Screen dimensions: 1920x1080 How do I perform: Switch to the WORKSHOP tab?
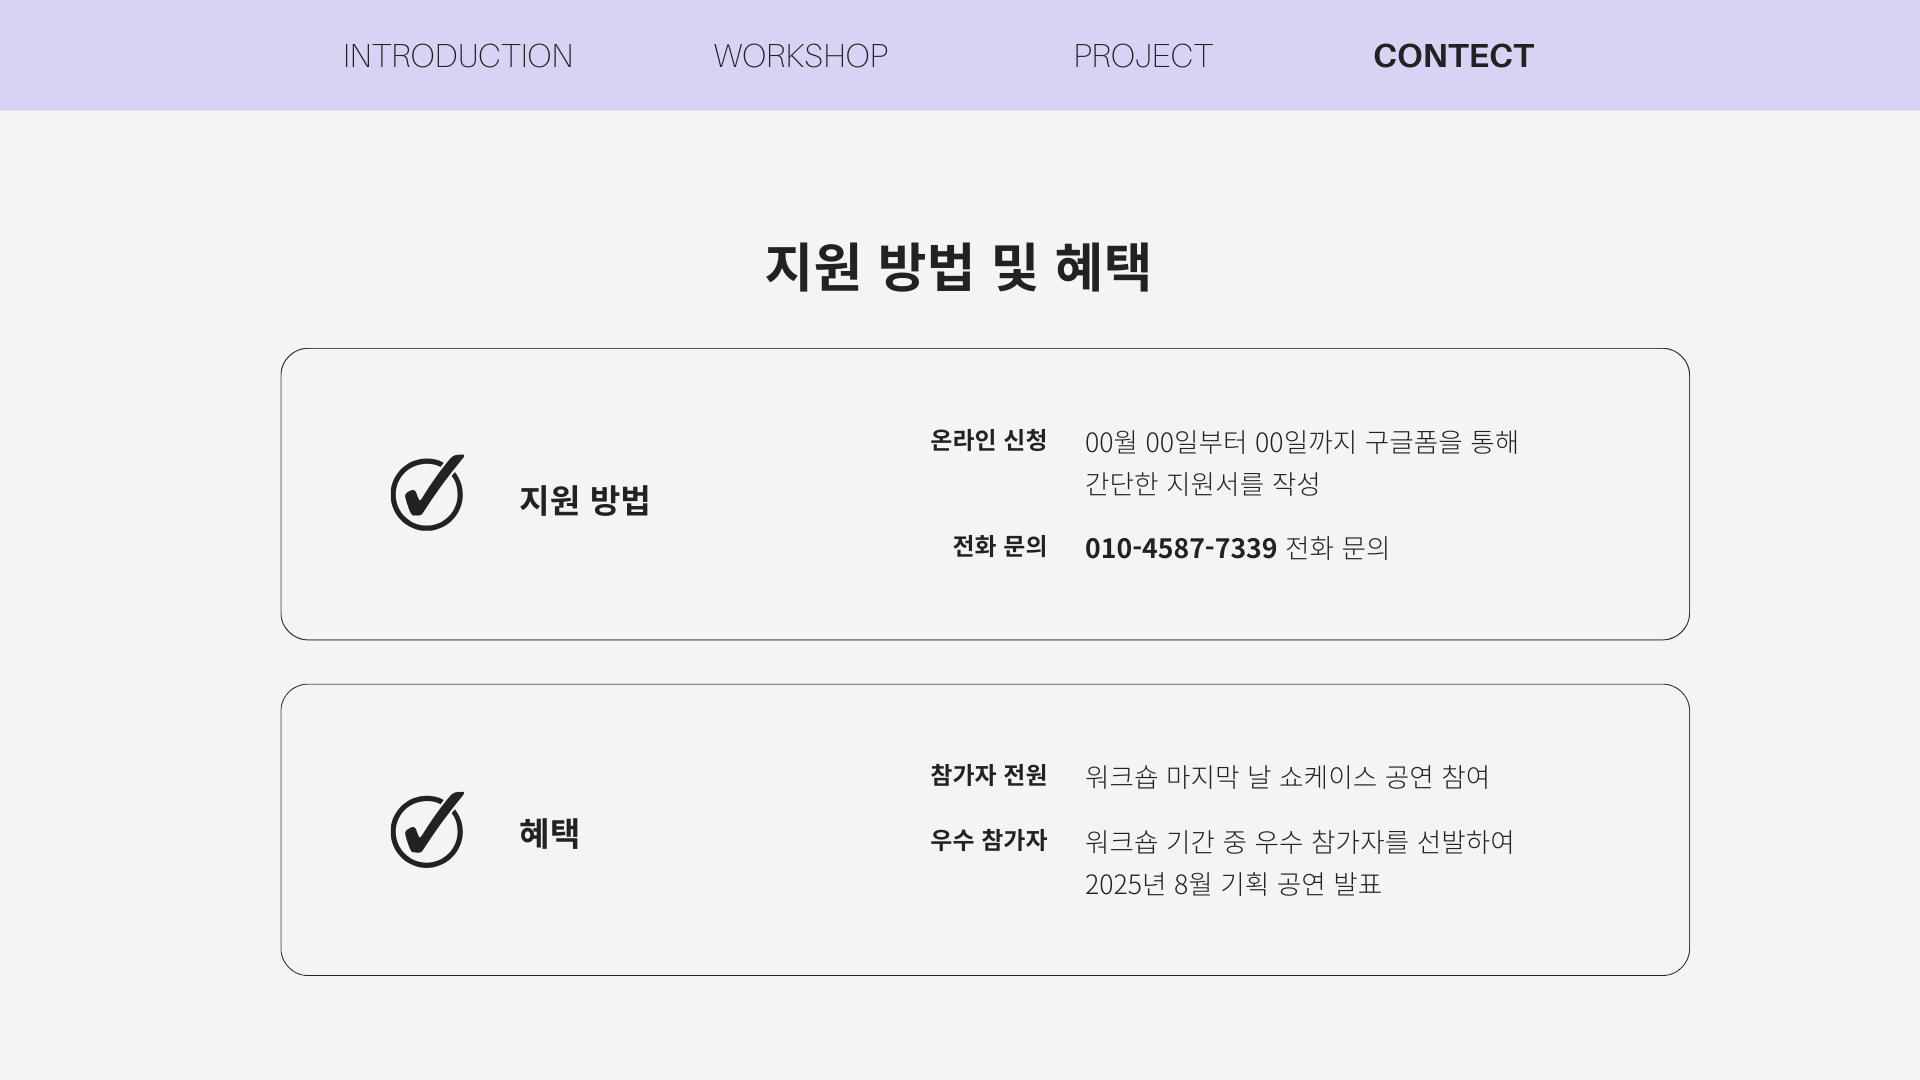click(800, 56)
